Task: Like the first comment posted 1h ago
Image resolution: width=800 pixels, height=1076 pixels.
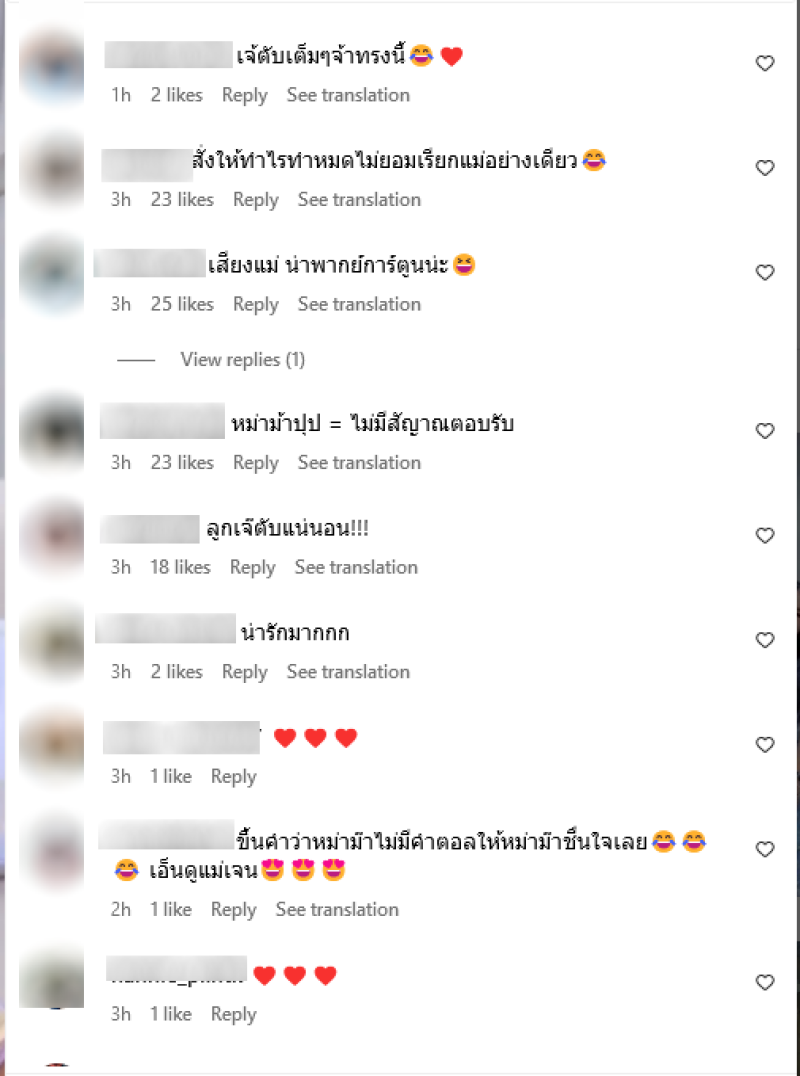Action: 764,63
